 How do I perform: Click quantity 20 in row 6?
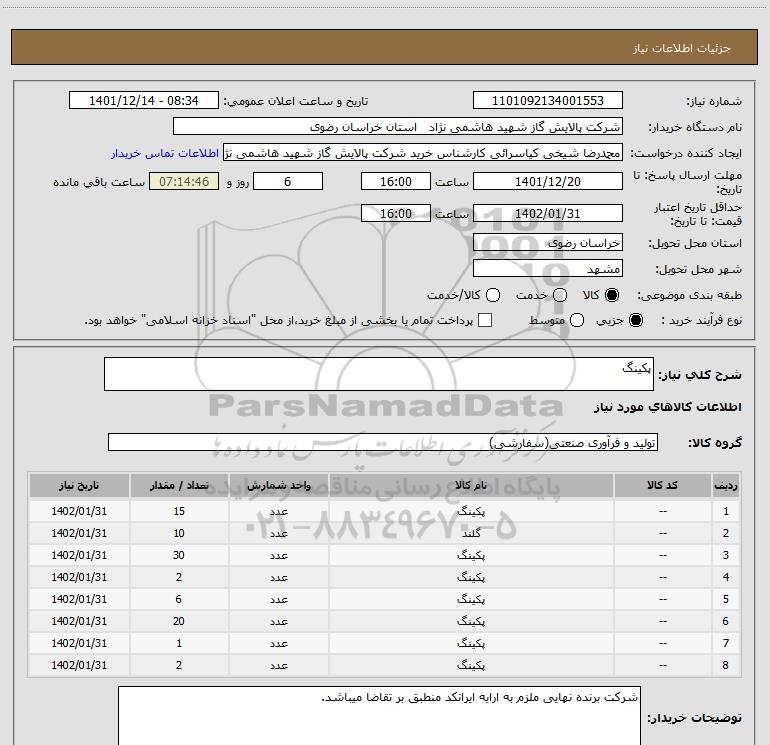(x=179, y=621)
